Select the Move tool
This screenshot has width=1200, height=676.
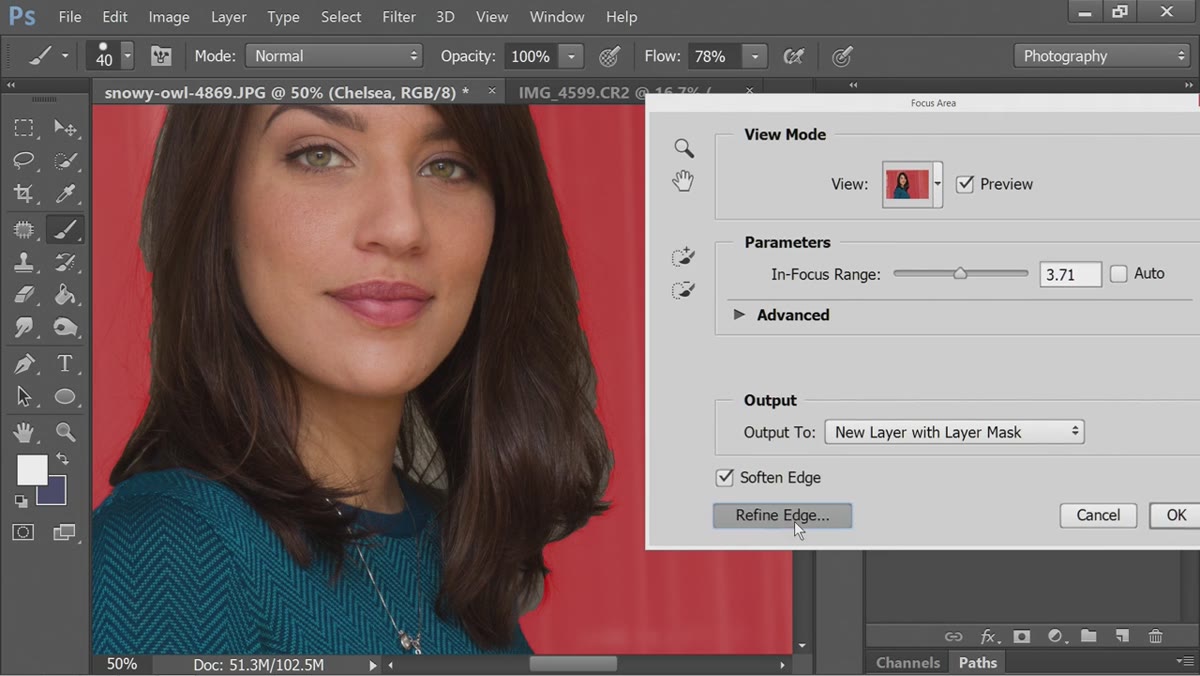(65, 128)
